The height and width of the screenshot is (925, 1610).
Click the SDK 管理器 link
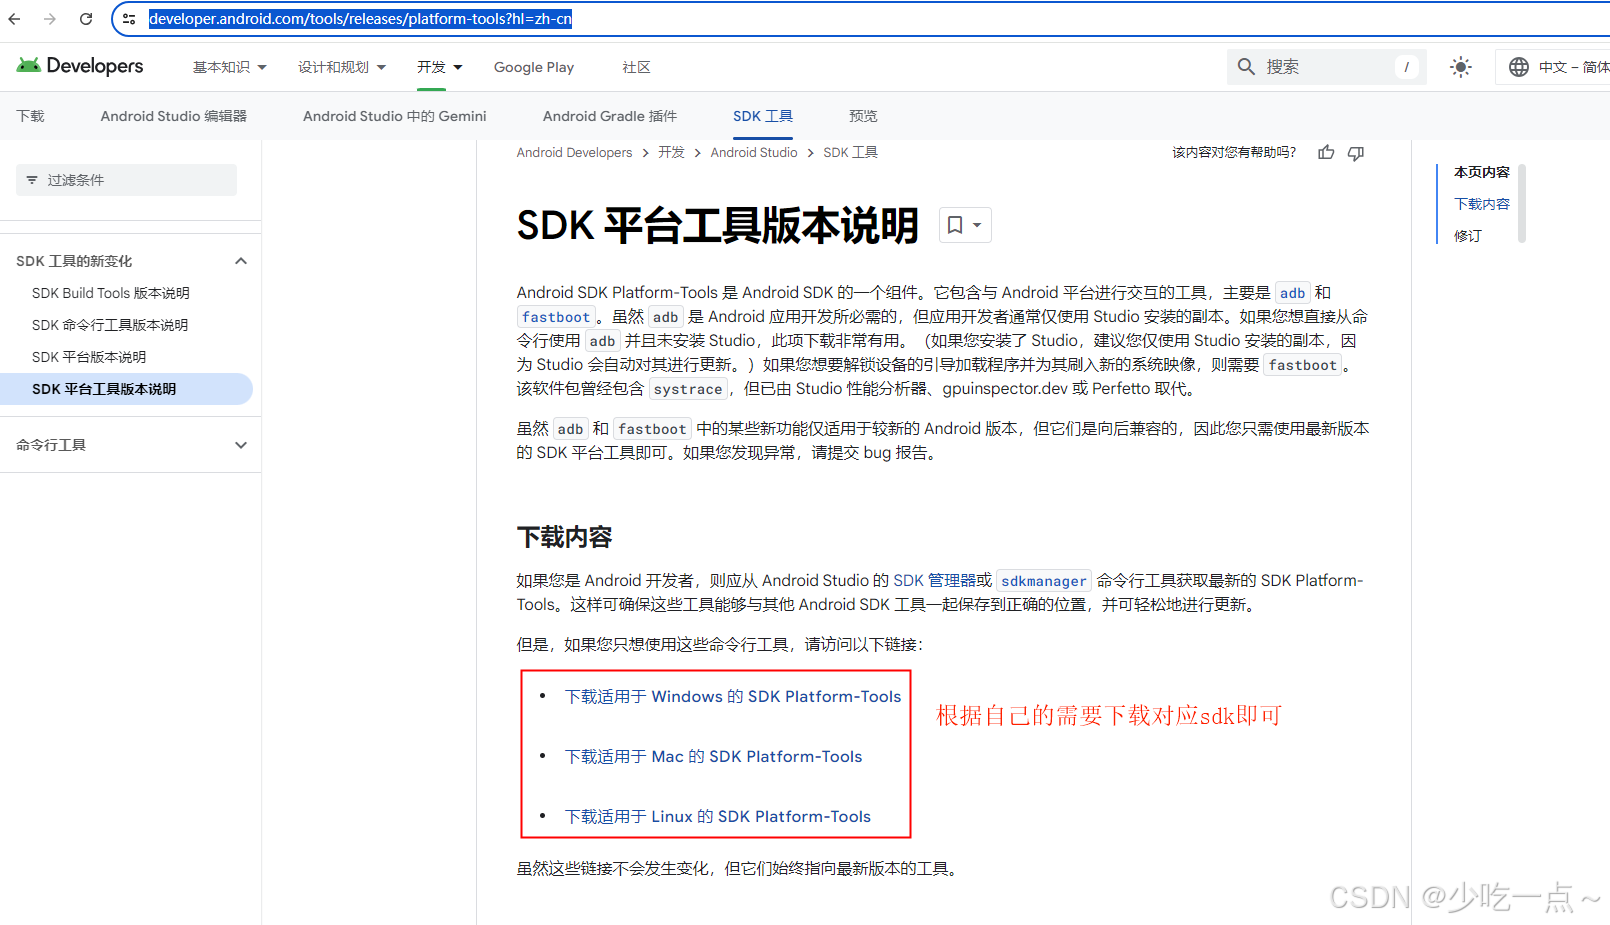(x=934, y=580)
